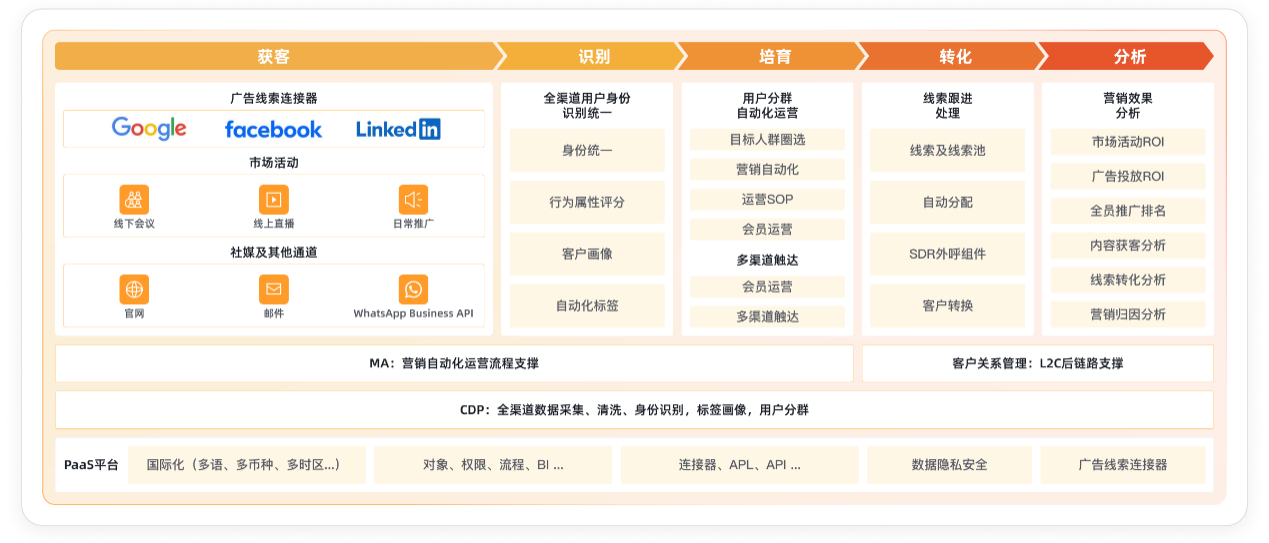Click the 市场活动 section heading
The image size is (1269, 543).
click(273, 162)
